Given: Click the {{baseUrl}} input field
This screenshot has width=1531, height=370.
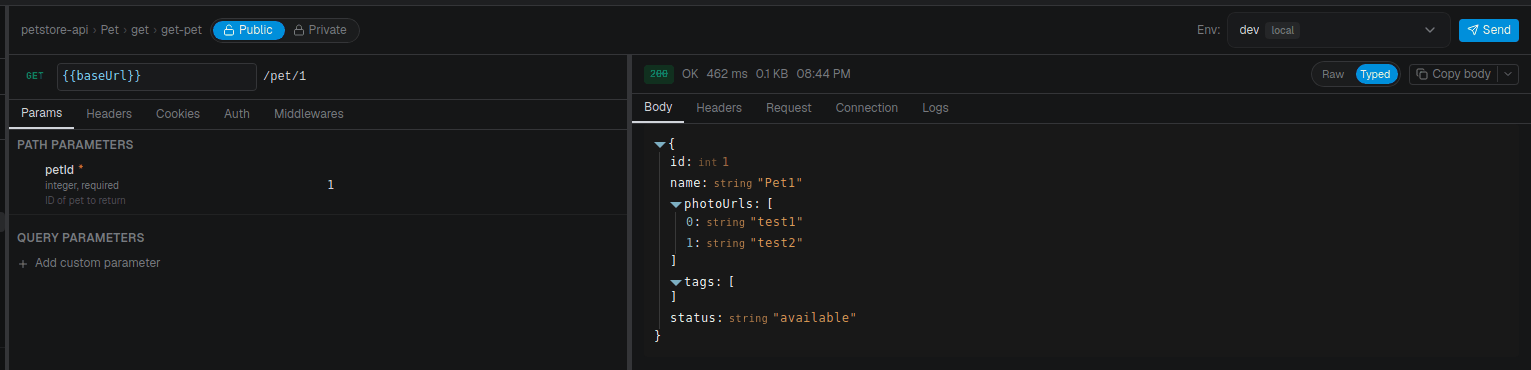Looking at the screenshot, I should [x=157, y=76].
